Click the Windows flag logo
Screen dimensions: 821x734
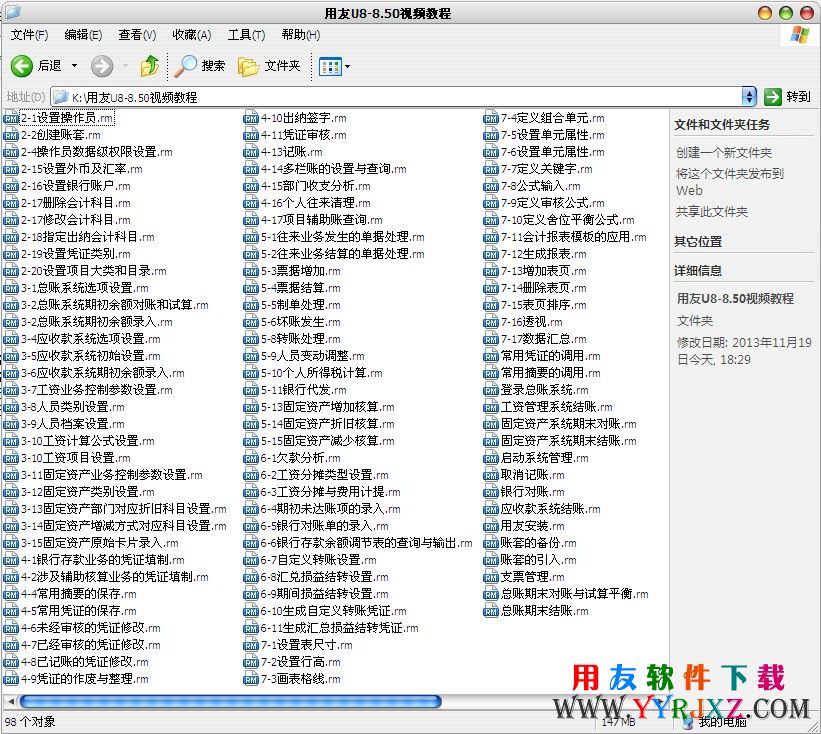[x=800, y=35]
